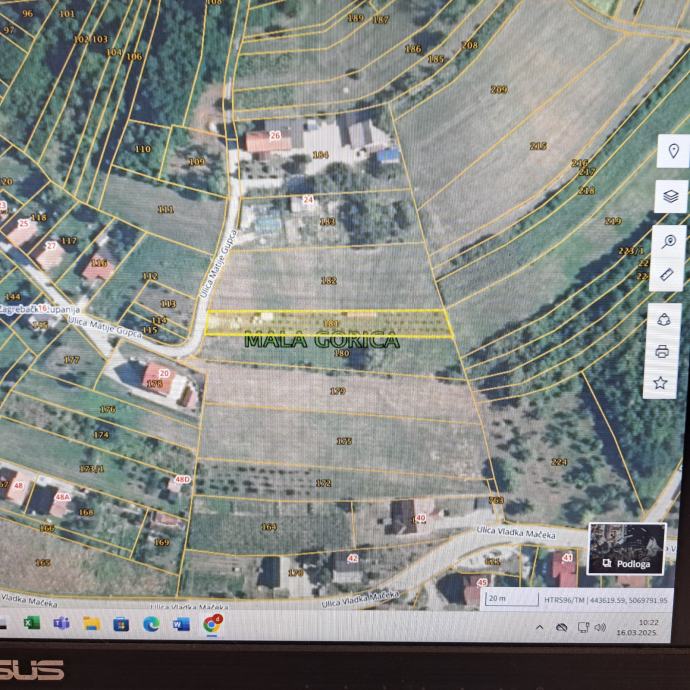Click parcel number 180

[341, 353]
